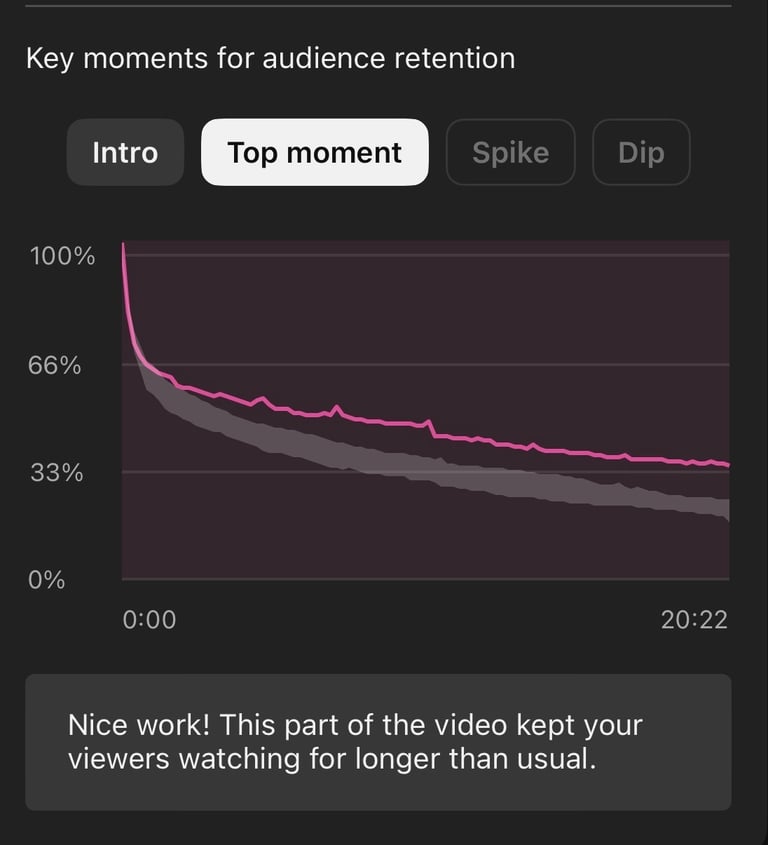Click the 0% axis label
Screen dimensions: 768x845
pos(47,580)
